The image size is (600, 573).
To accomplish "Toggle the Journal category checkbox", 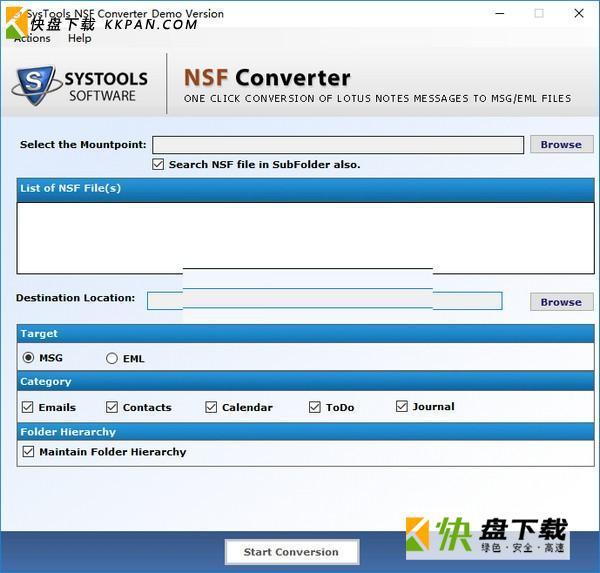I will click(402, 406).
